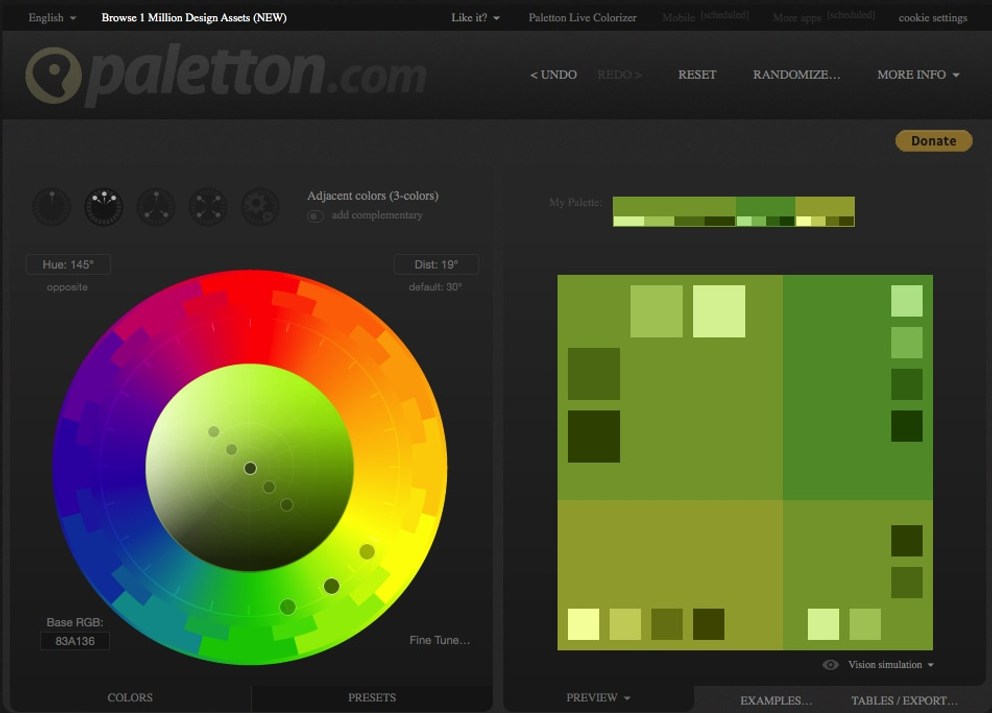The height and width of the screenshot is (713, 992).
Task: Click the Fine Tune link
Action: point(440,640)
